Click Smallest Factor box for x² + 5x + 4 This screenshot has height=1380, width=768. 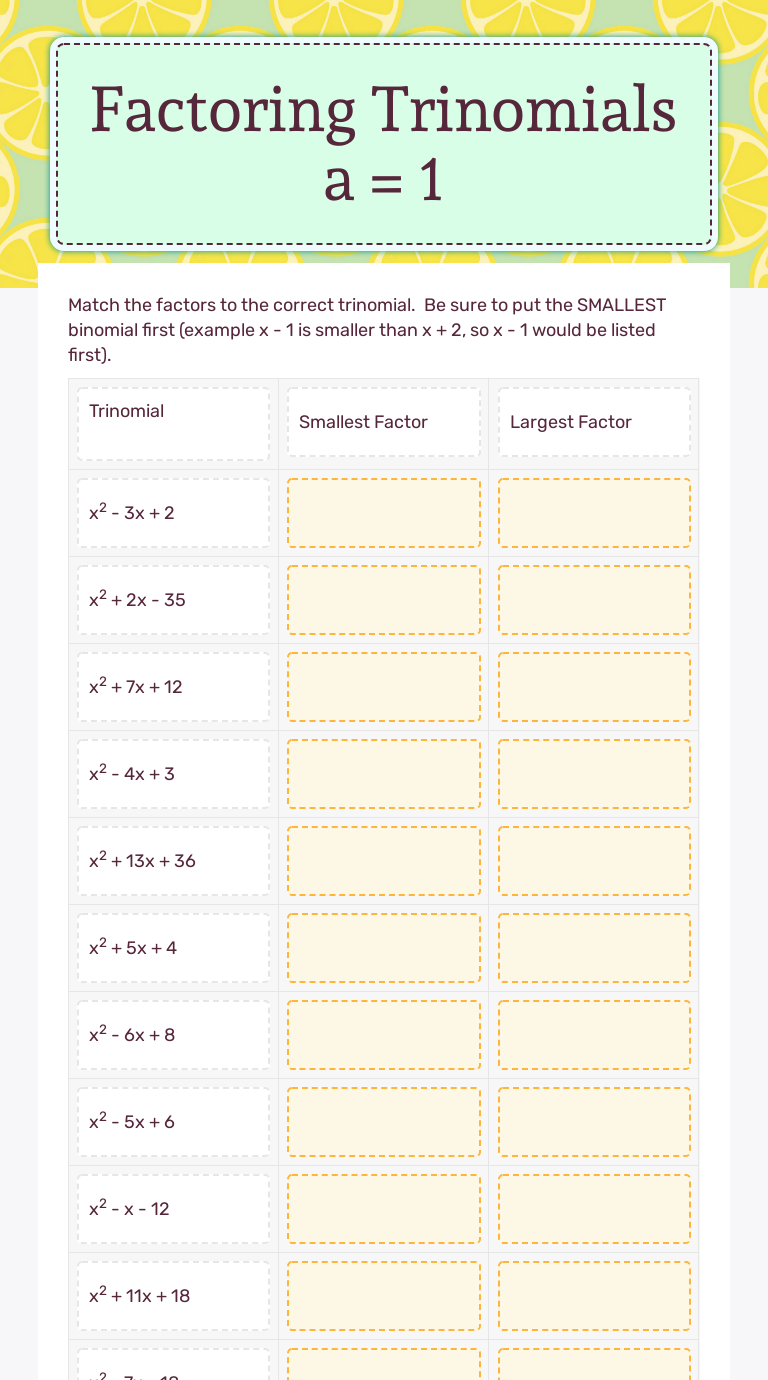(384, 948)
